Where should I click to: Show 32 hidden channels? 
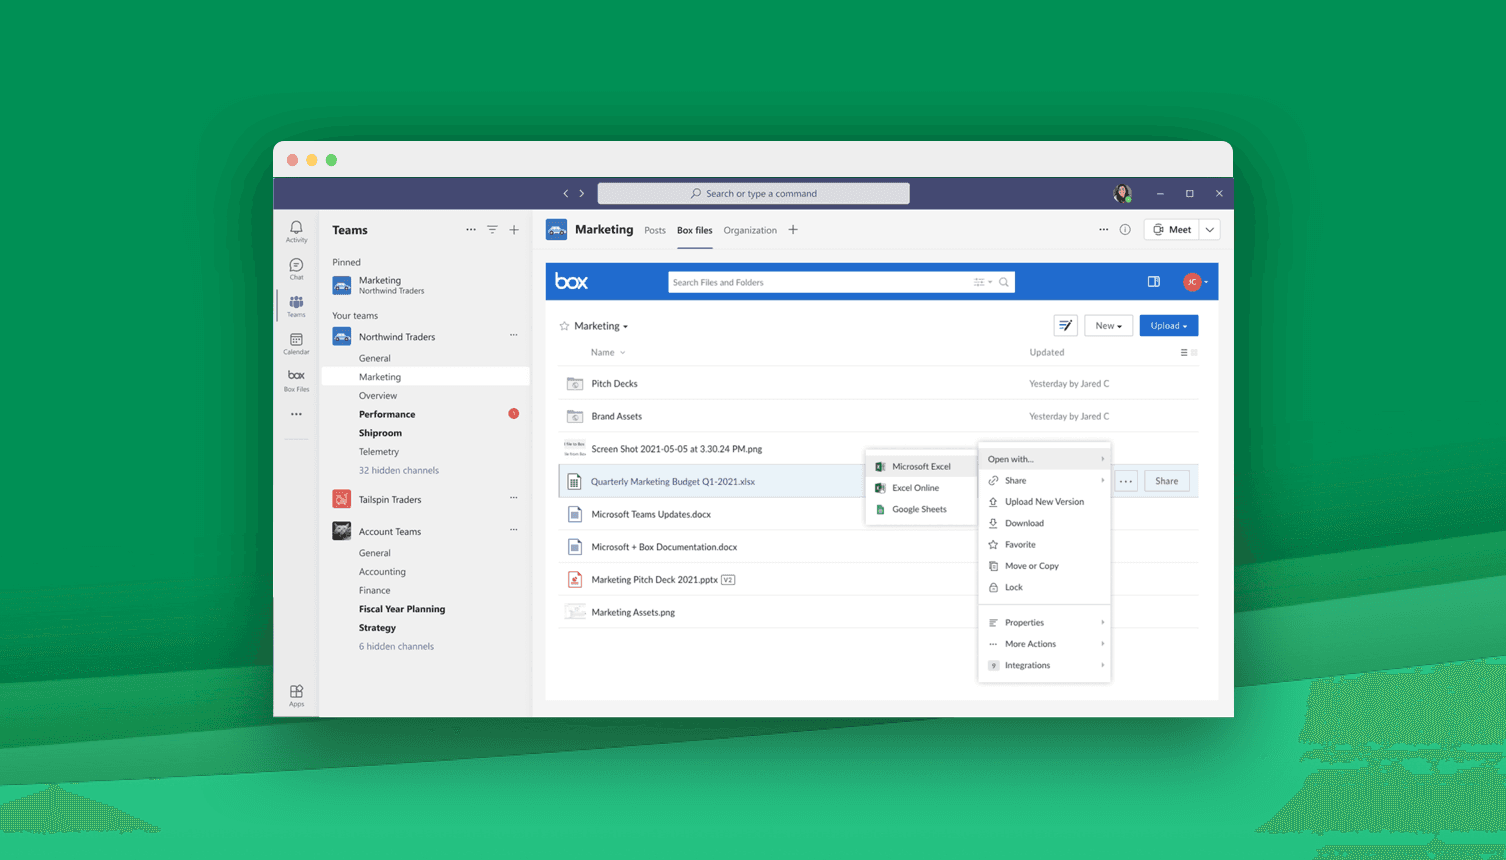coord(398,470)
